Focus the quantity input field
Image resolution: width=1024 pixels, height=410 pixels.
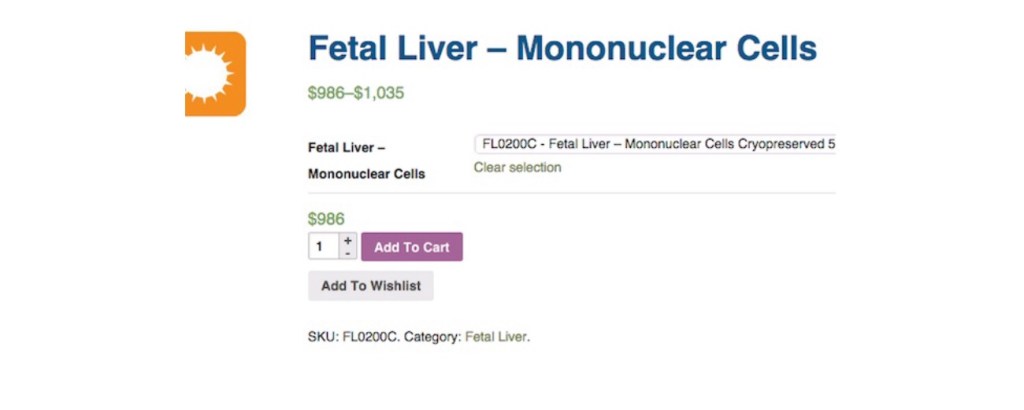tap(324, 246)
